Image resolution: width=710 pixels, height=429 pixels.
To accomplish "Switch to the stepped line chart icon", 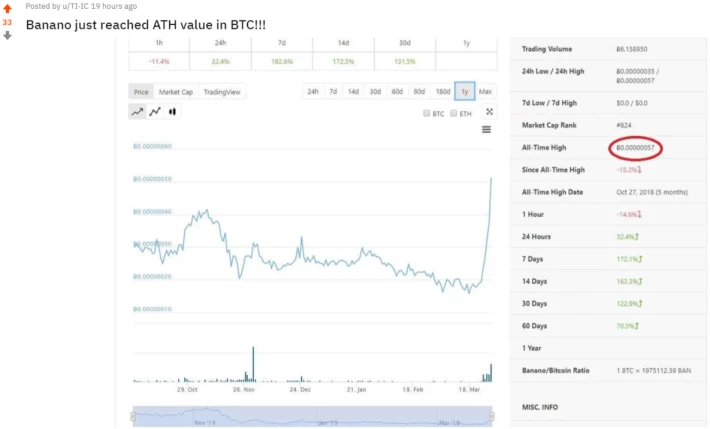I will pyautogui.click(x=155, y=111).
